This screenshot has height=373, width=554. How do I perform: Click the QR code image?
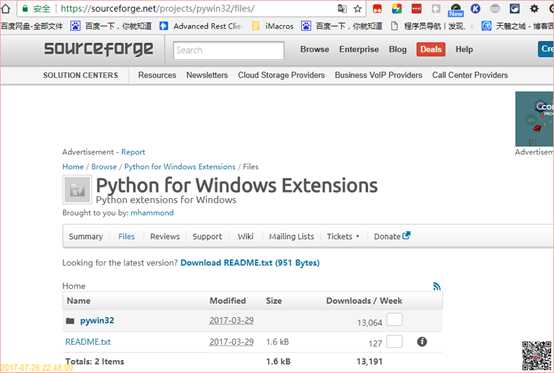point(537,356)
